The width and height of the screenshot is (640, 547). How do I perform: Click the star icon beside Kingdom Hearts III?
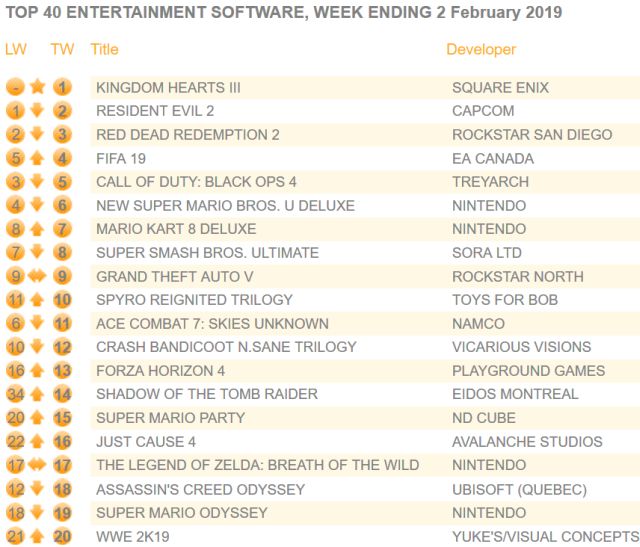pyautogui.click(x=38, y=88)
